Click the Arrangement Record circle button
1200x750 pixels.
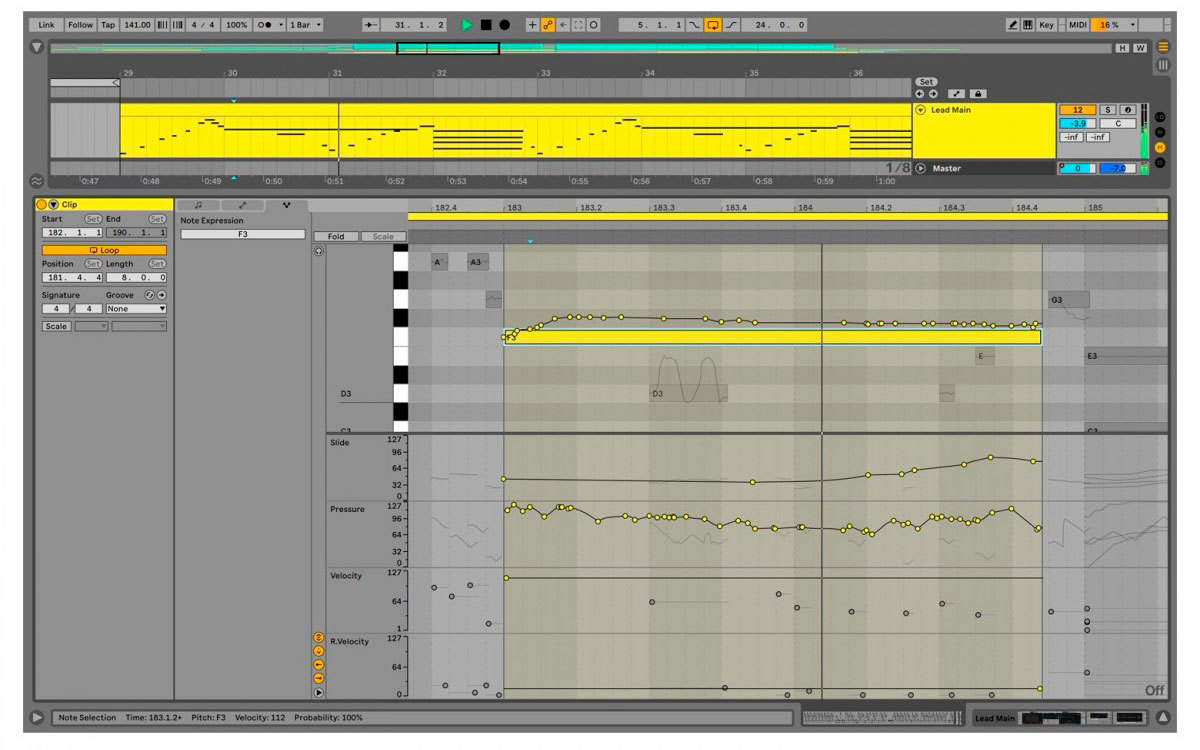504,25
